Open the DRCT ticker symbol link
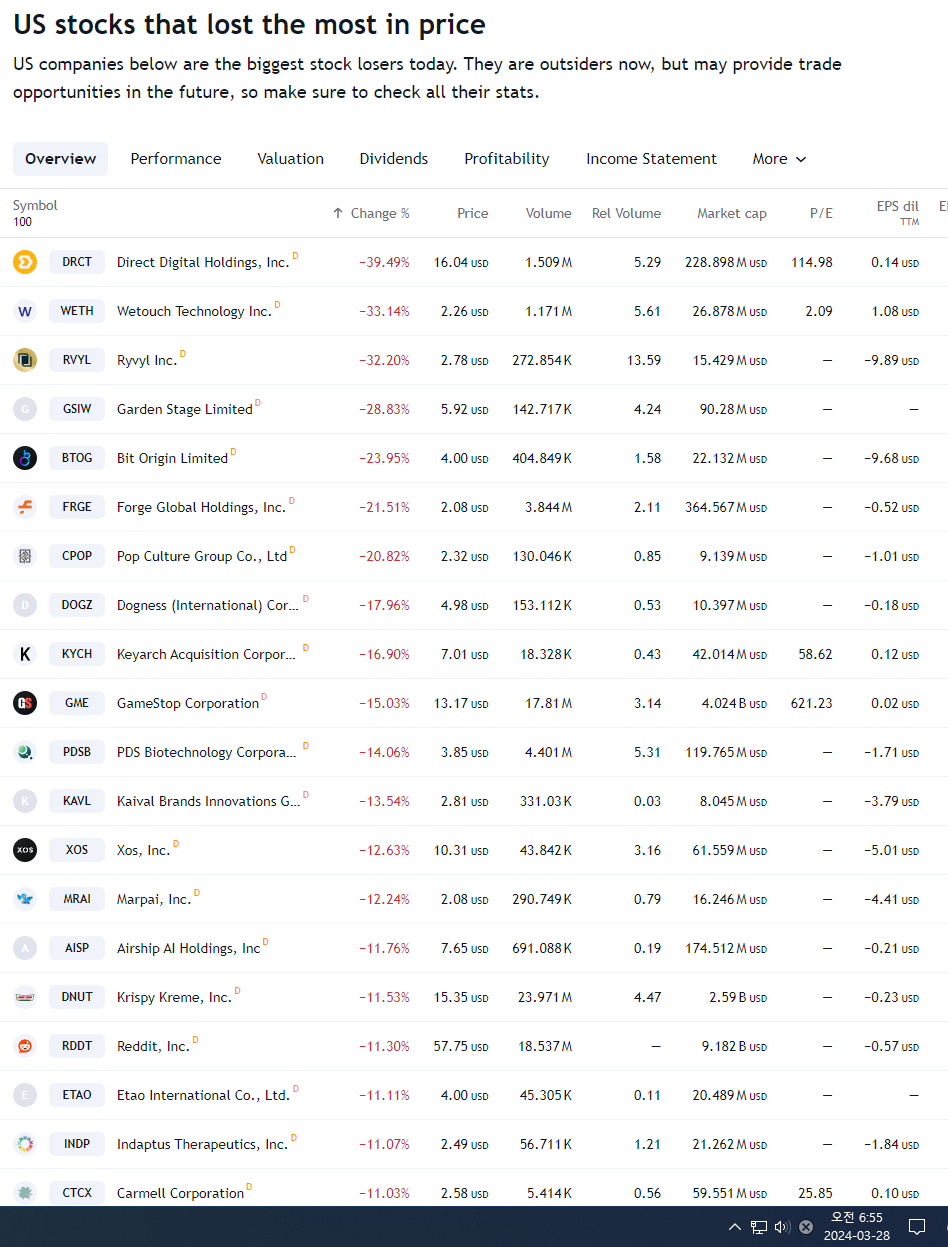 tap(77, 262)
